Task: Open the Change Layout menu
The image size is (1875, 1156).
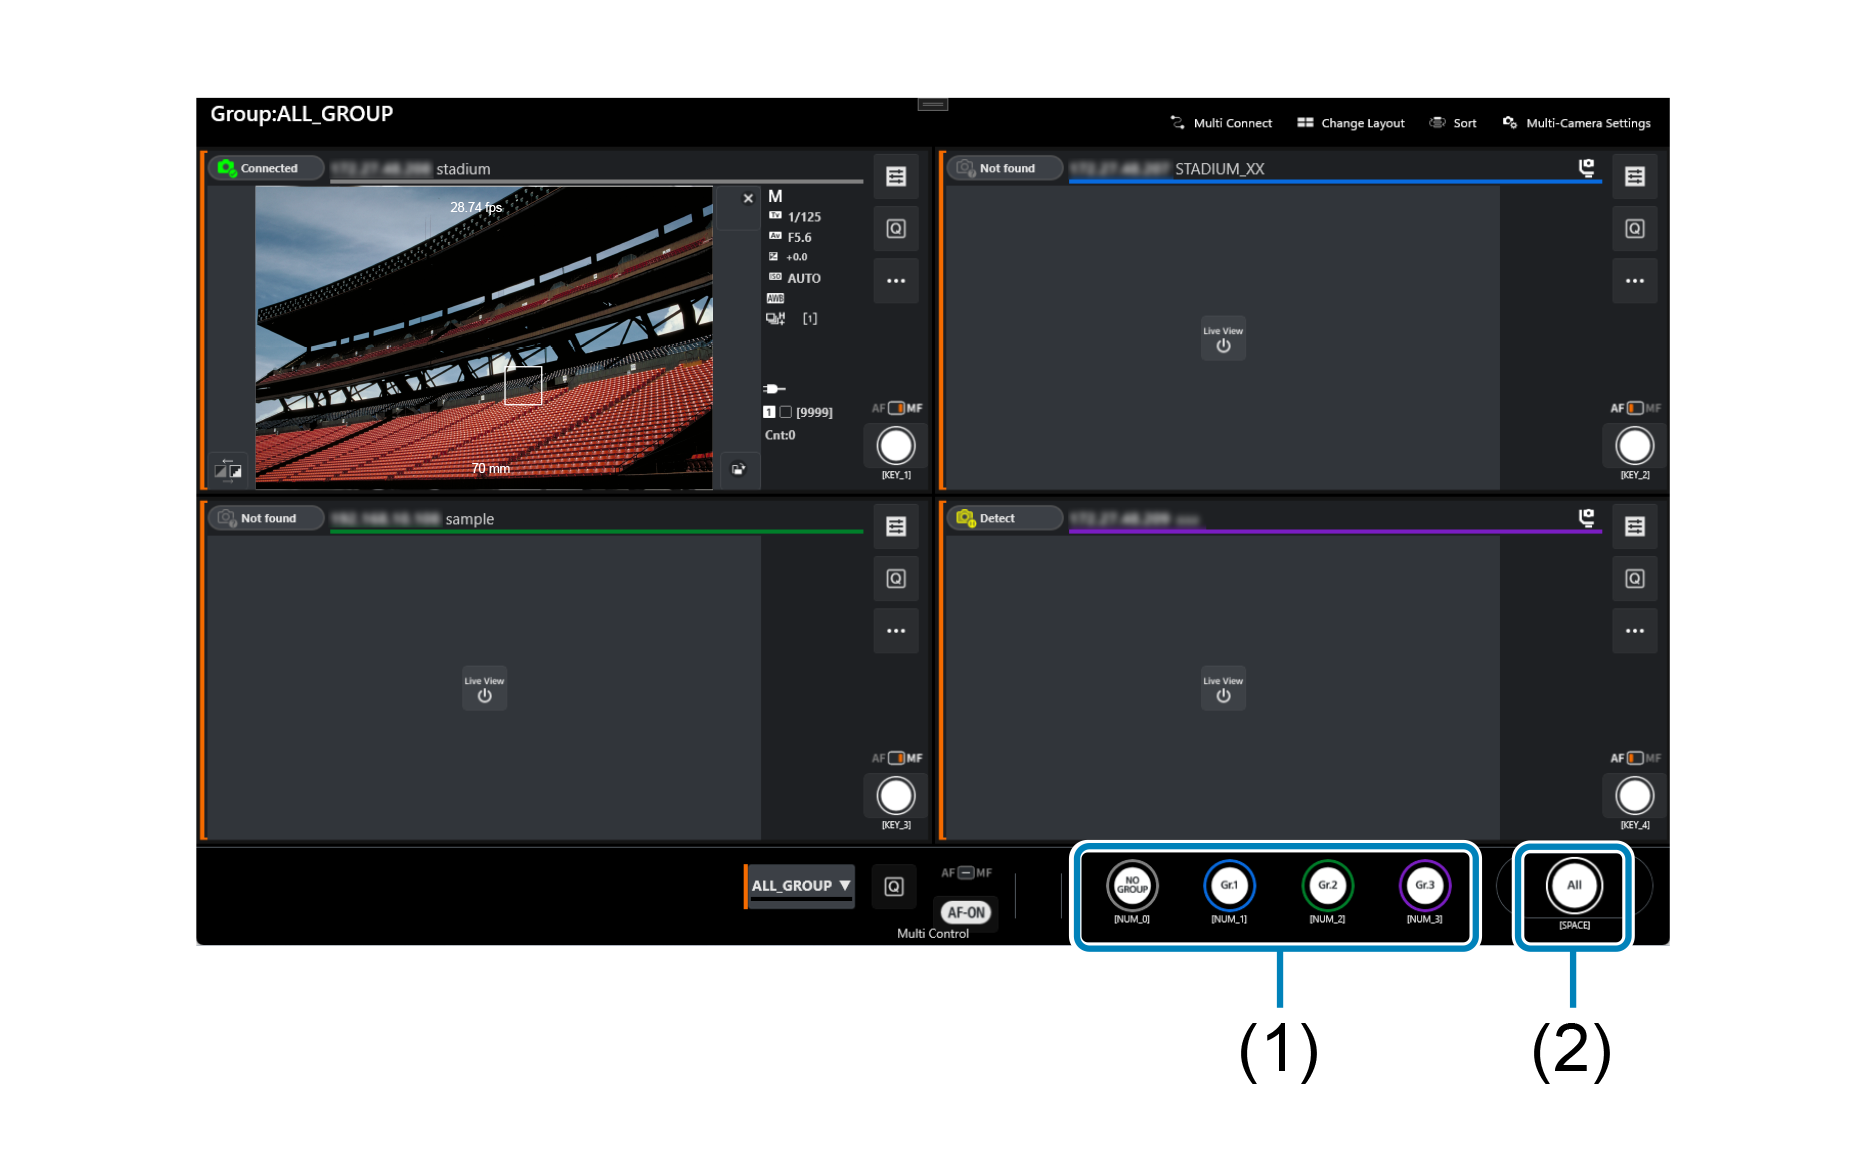Action: point(1350,122)
